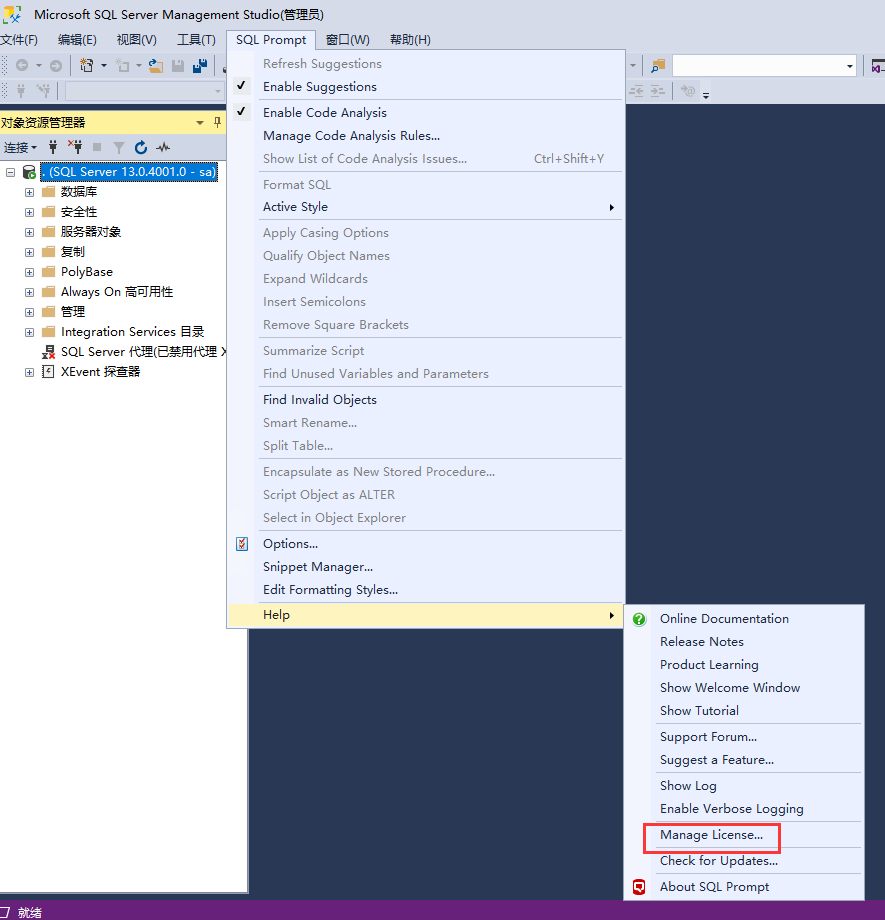Open the 连接 dropdown in Object Explorer
The image size is (885, 920).
coord(20,147)
